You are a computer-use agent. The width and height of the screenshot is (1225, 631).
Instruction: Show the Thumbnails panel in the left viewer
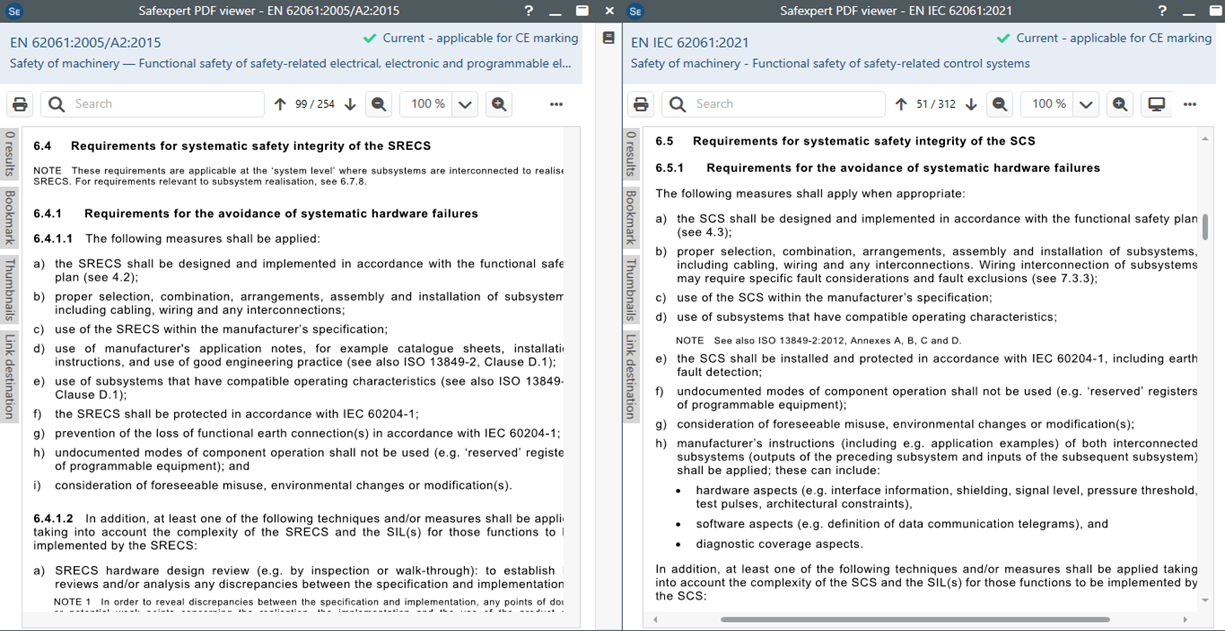(10, 290)
